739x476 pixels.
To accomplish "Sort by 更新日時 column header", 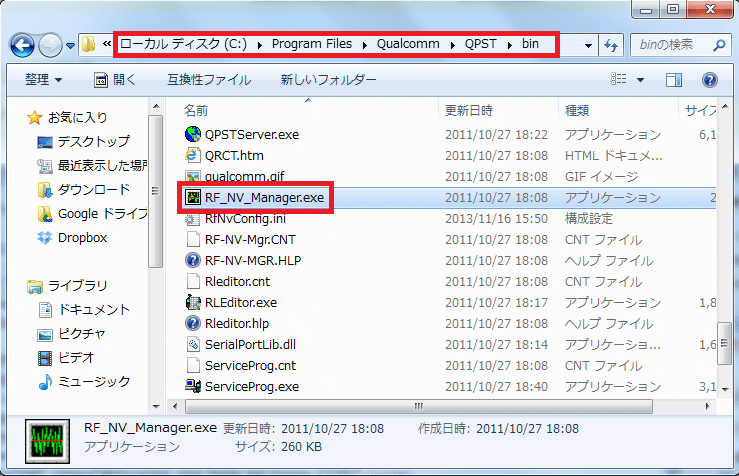I will (468, 111).
